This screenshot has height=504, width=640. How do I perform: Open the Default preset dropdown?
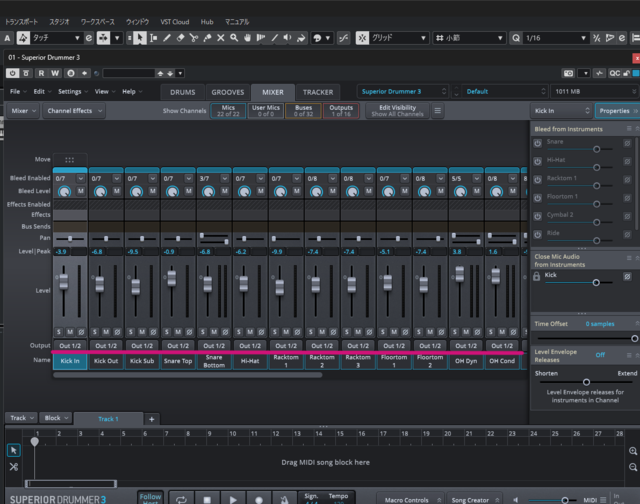489,91
